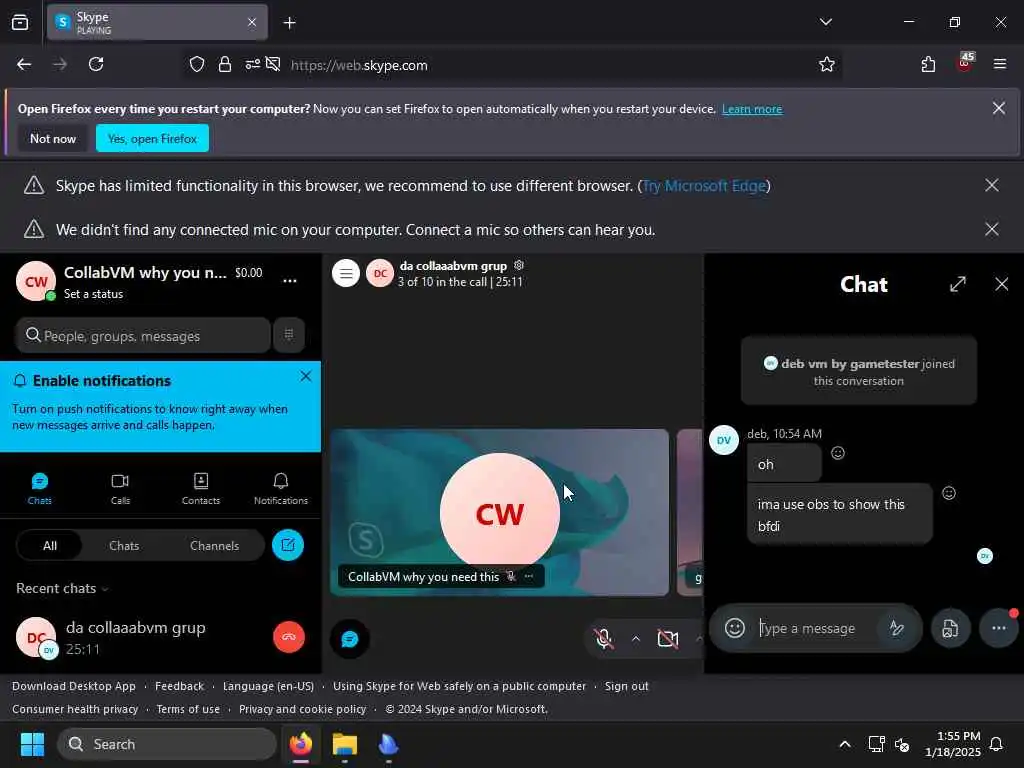This screenshot has height=768, width=1024.
Task: Open the Skype dial pad
Action: pos(289,335)
